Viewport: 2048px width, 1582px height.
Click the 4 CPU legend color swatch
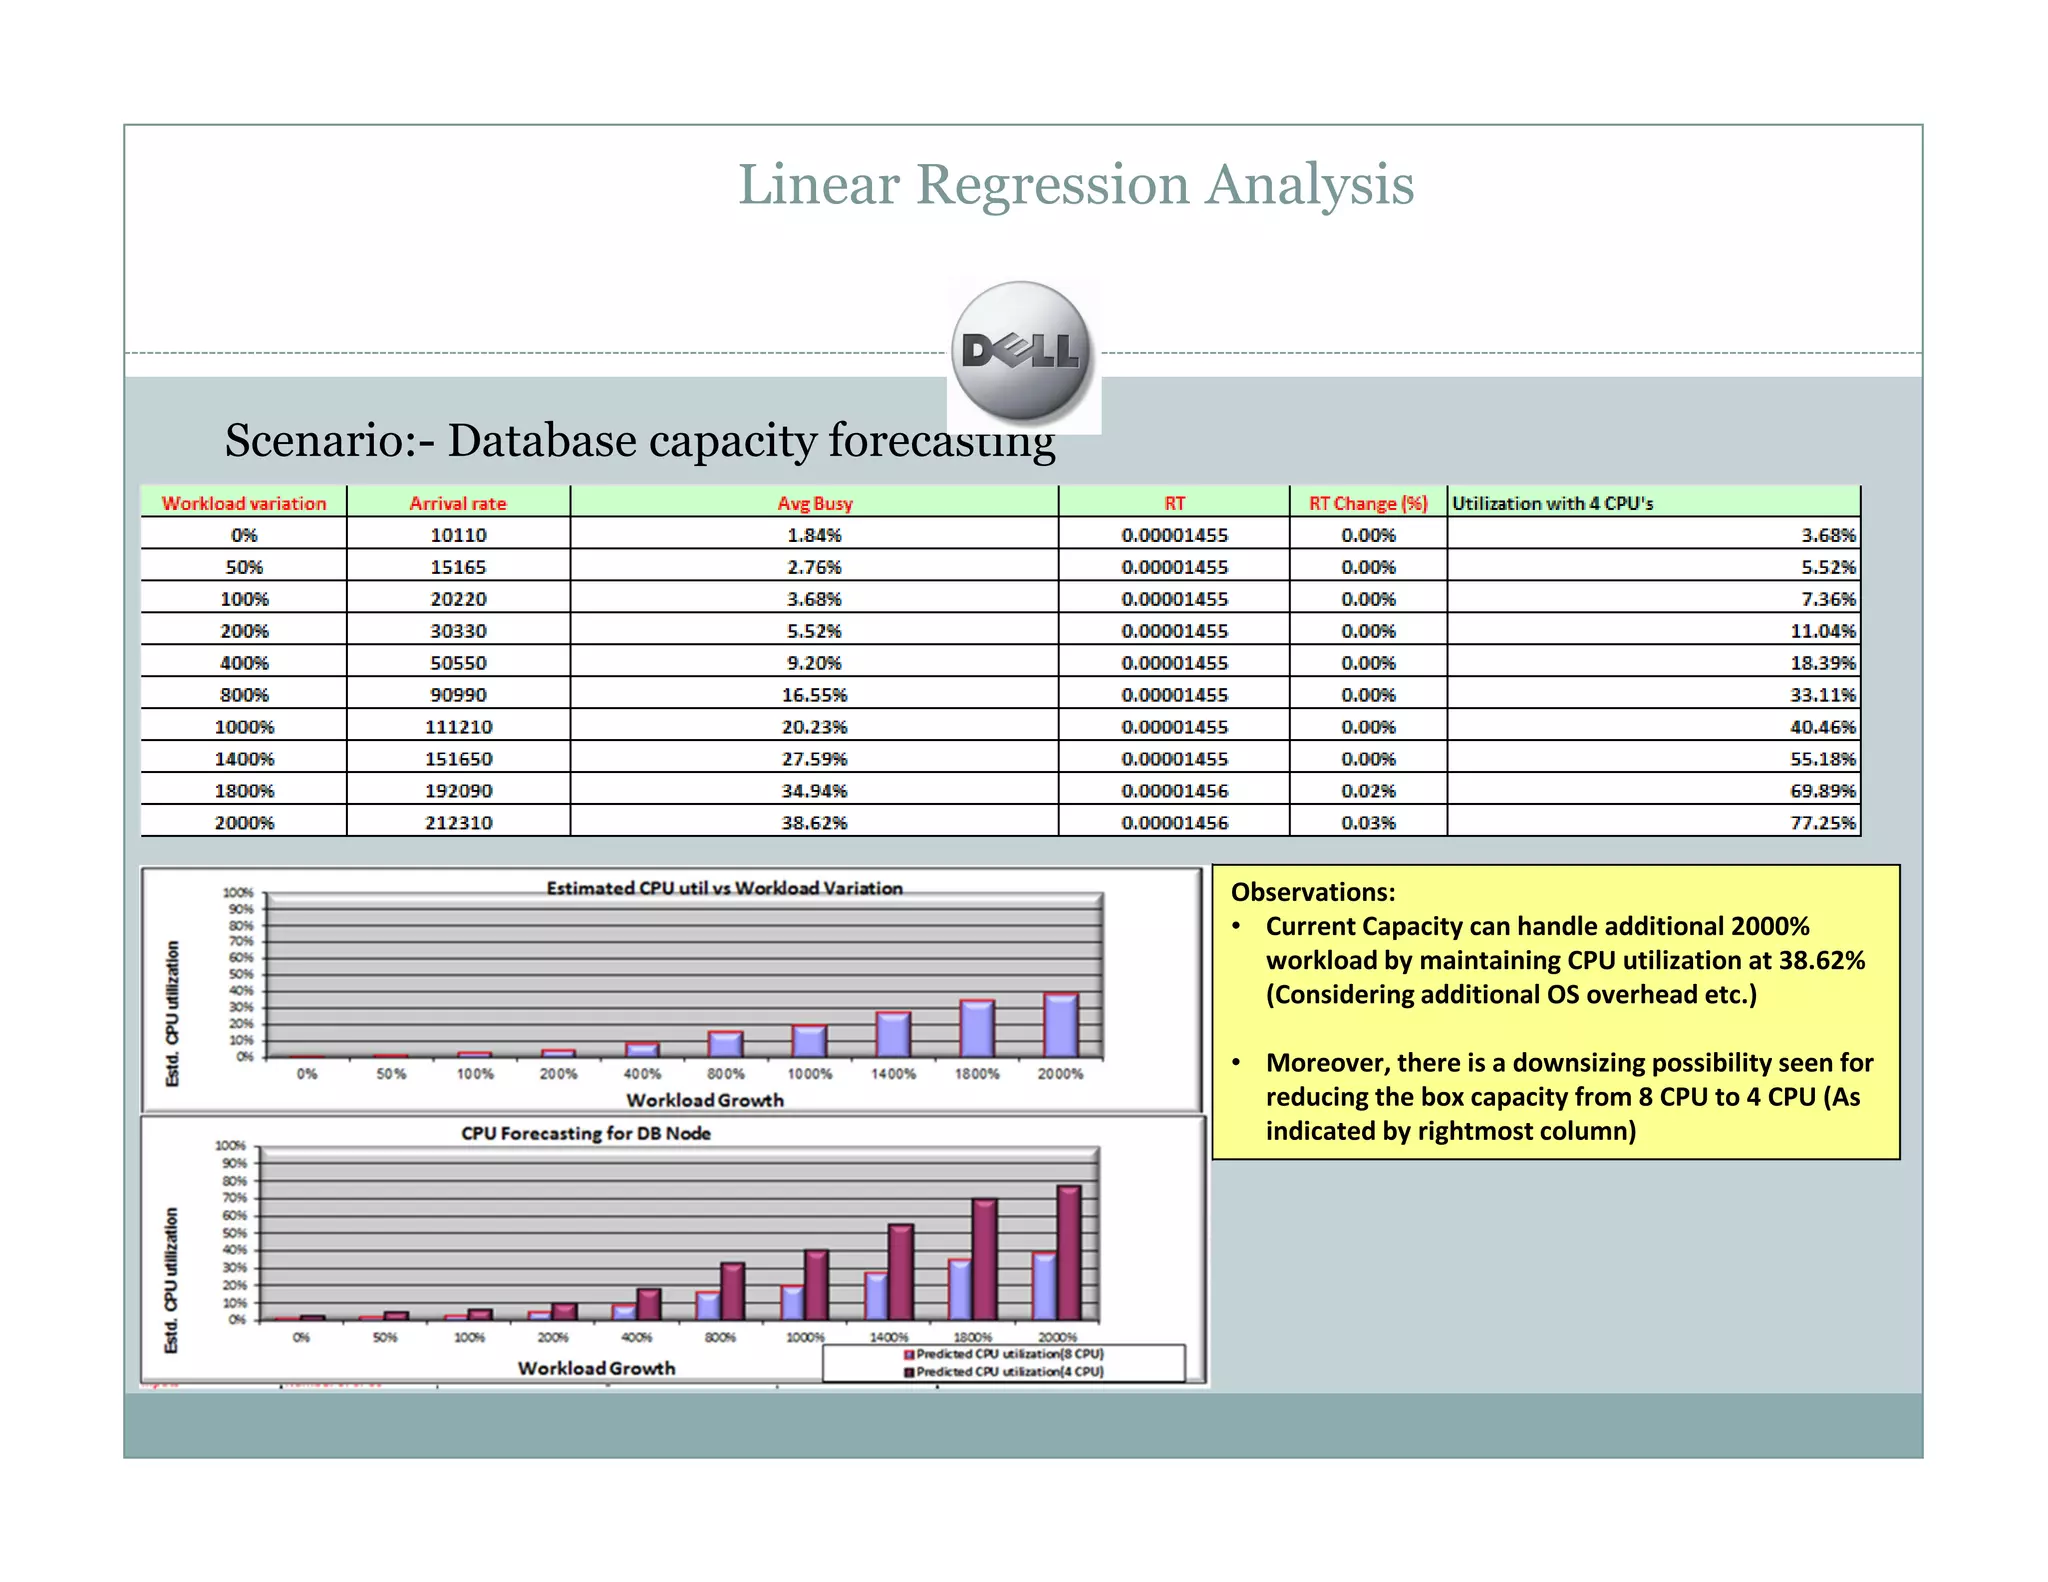(x=909, y=1372)
